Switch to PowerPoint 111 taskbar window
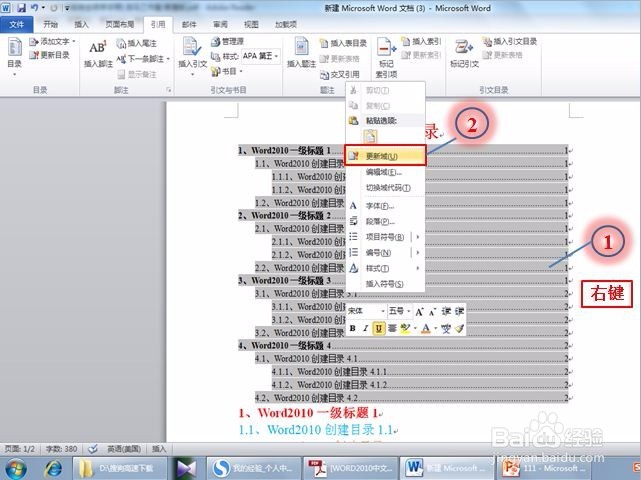Viewport: 641px width, 480px height. click(x=545, y=469)
